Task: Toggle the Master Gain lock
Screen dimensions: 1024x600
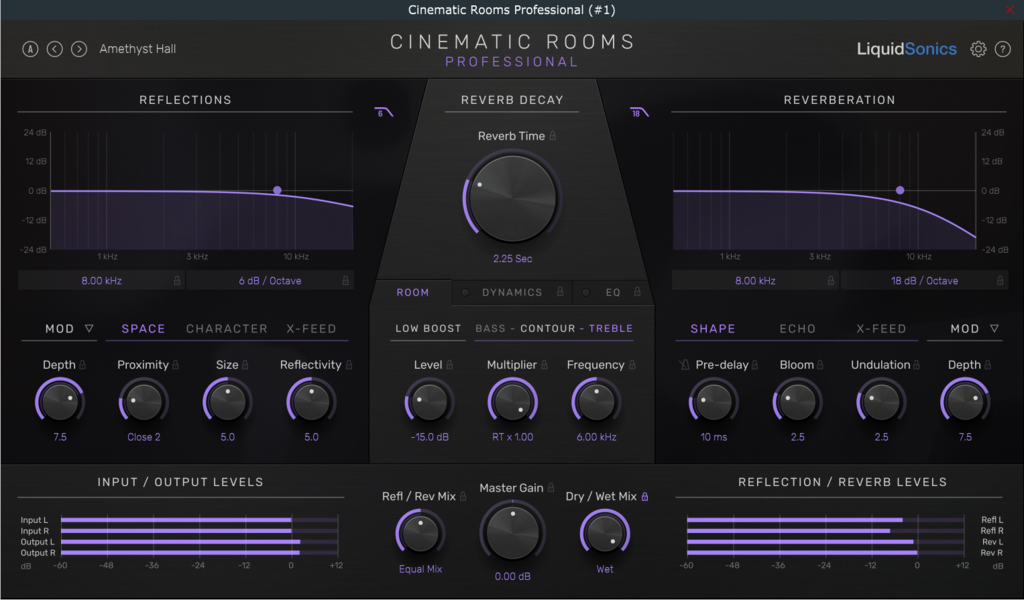Action: pyautogui.click(x=551, y=488)
